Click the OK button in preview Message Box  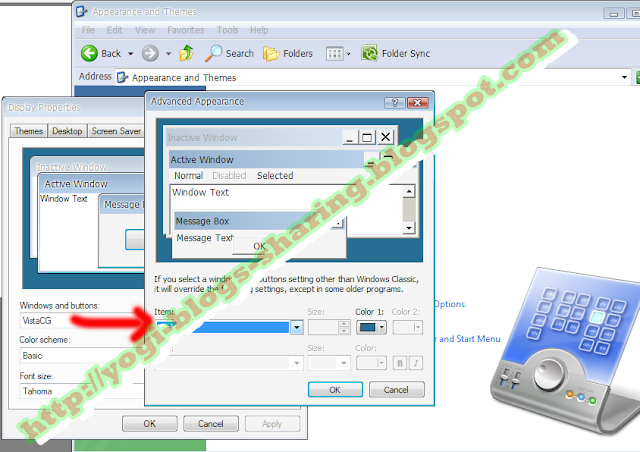click(259, 246)
